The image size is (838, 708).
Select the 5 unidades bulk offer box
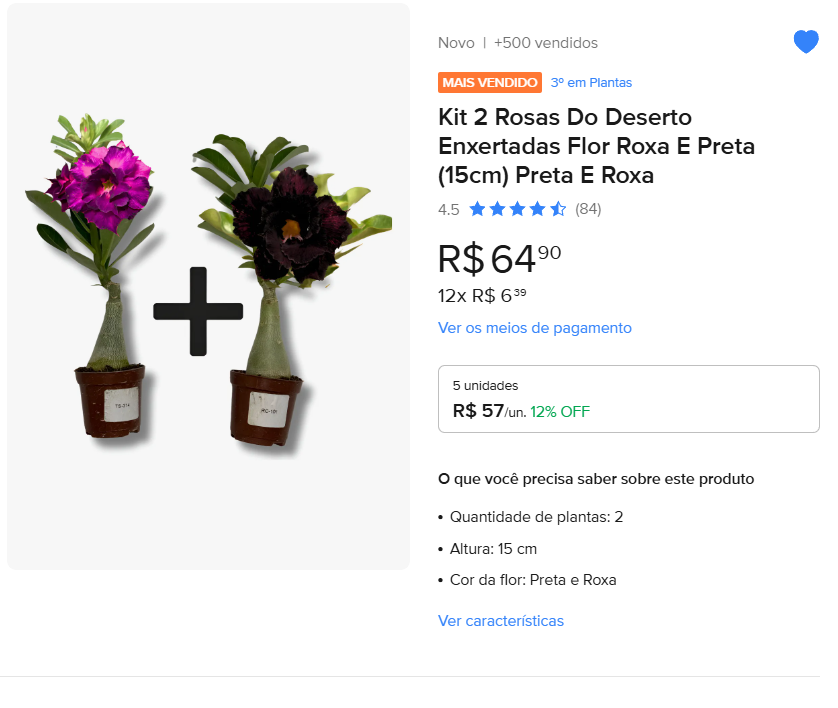click(628, 399)
